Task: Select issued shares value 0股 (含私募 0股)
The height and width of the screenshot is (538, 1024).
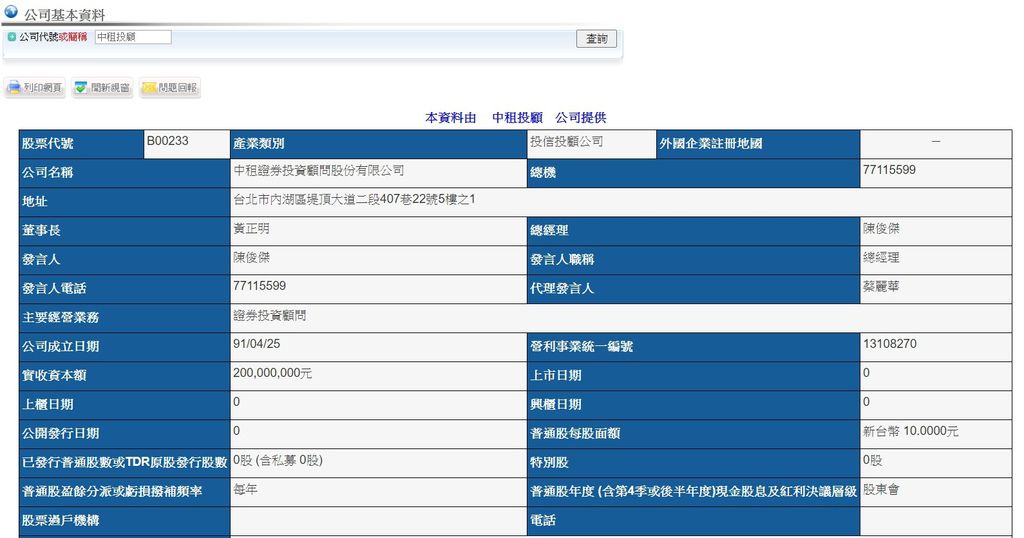Action: coord(278,460)
